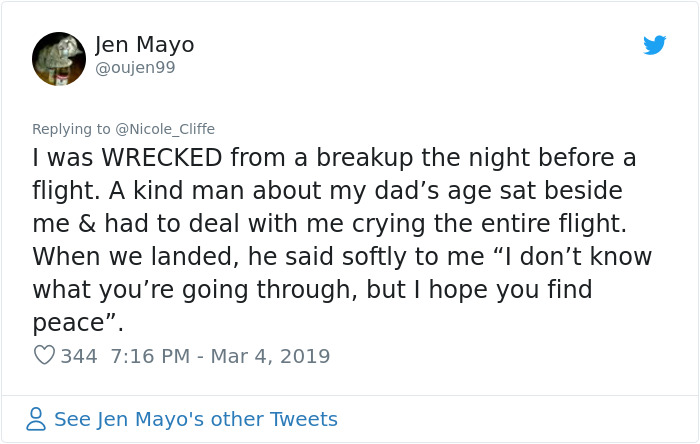Click the Twitter bird logo
700x444 pixels.
pos(654,45)
